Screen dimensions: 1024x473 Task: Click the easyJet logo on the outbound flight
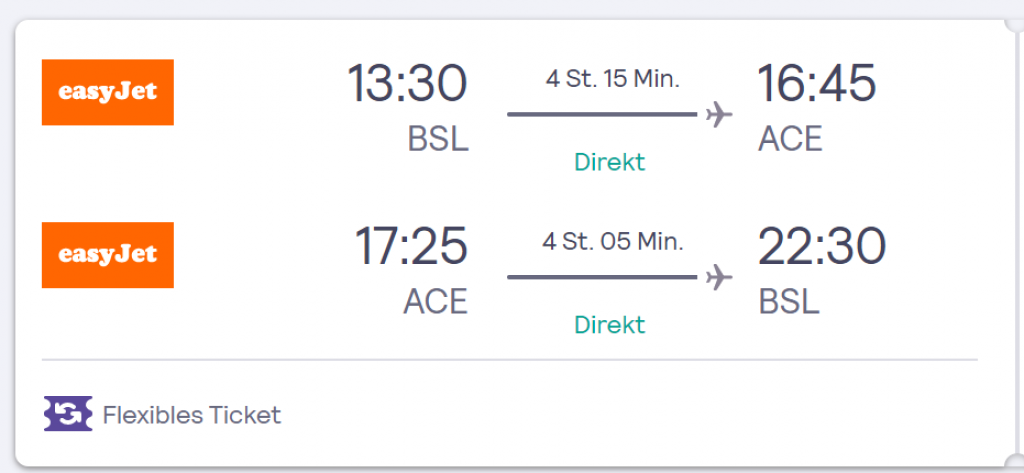[x=107, y=92]
